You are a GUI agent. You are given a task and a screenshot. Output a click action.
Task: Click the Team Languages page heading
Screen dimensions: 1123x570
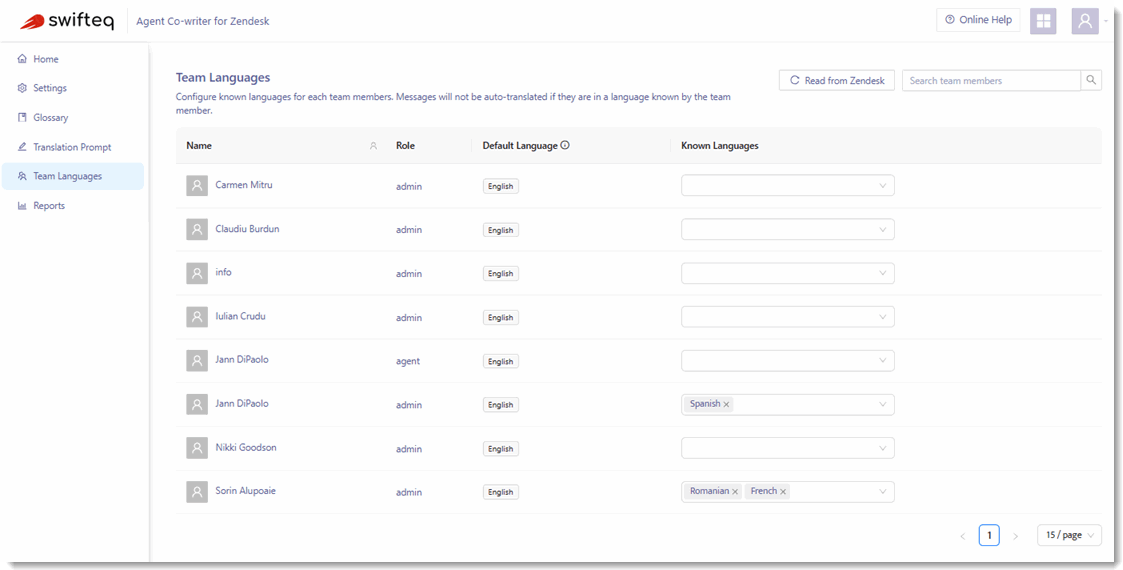(223, 77)
